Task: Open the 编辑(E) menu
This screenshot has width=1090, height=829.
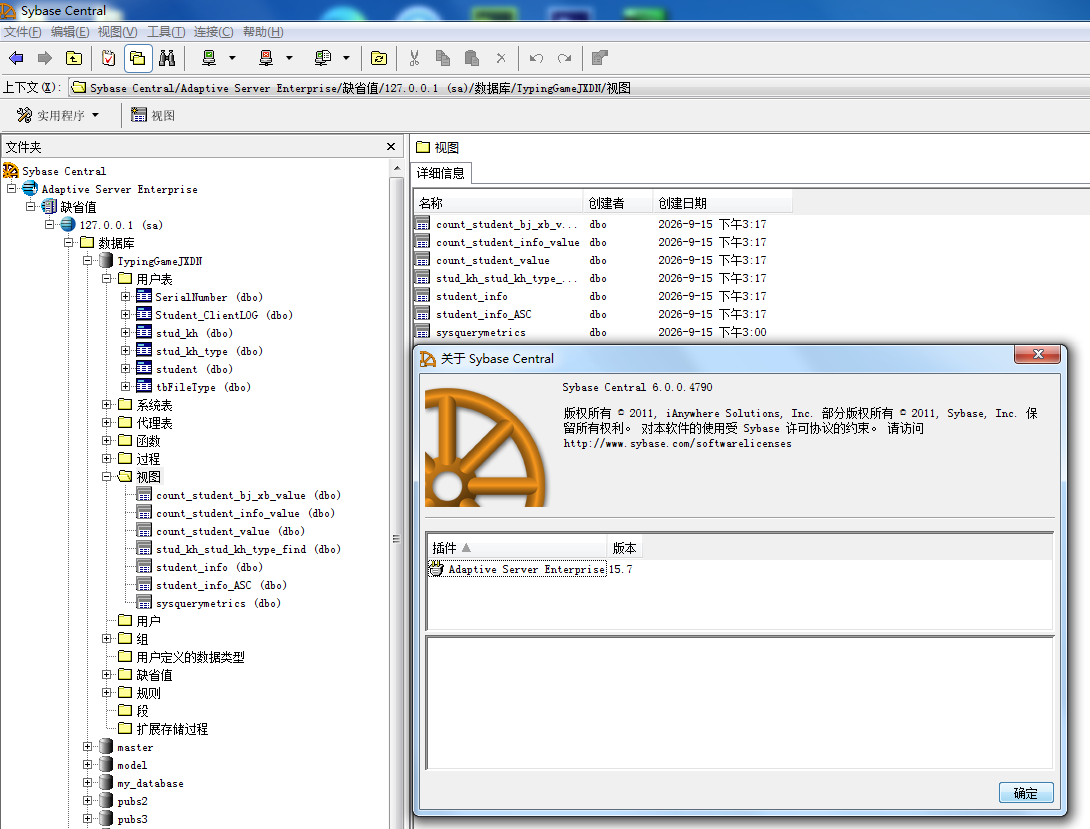Action: 70,32
